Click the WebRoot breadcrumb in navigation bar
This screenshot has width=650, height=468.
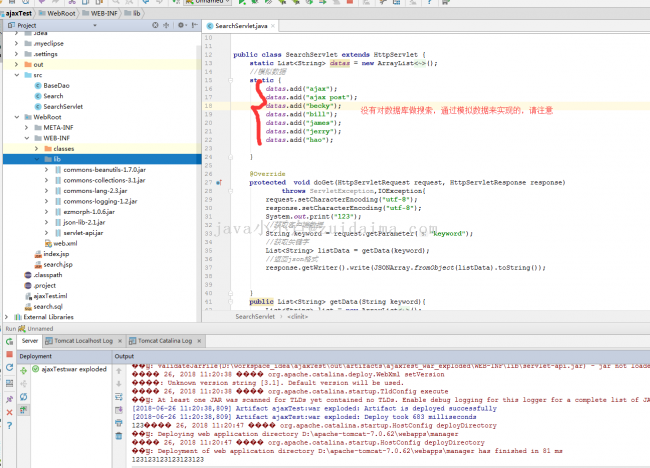tap(57, 13)
